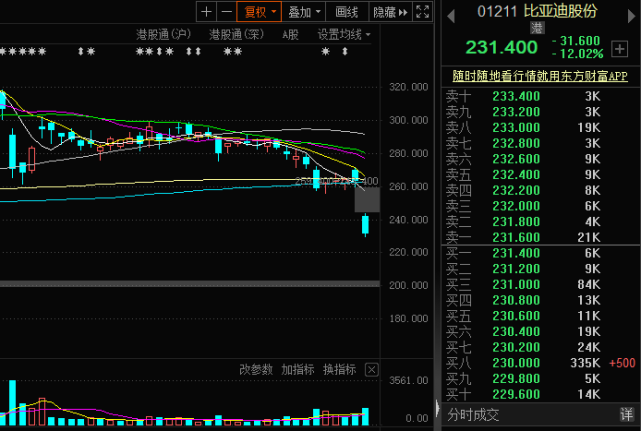Click the minus zoom-out chart button
The width and height of the screenshot is (641, 431).
tap(226, 12)
